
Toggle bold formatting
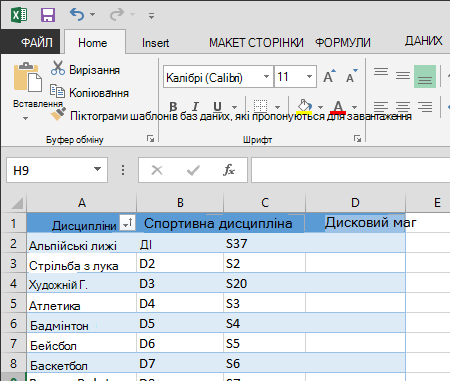pos(173,107)
